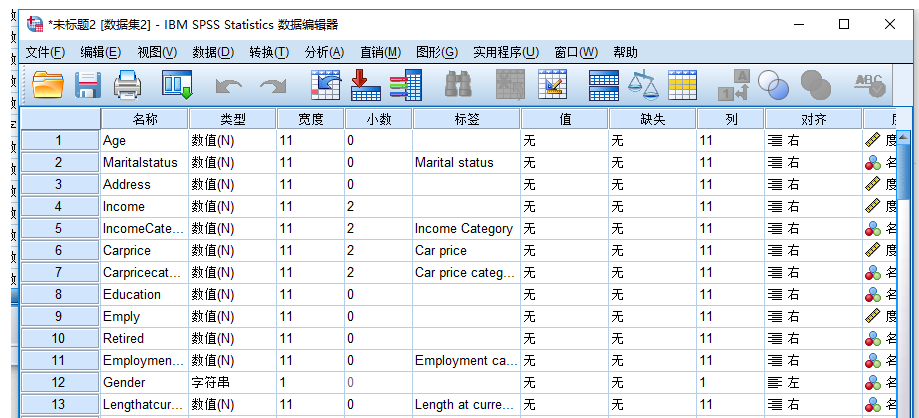Screen dimensions: 919x418
Task: Open the 转换(T) menu
Action: (x=269, y=52)
